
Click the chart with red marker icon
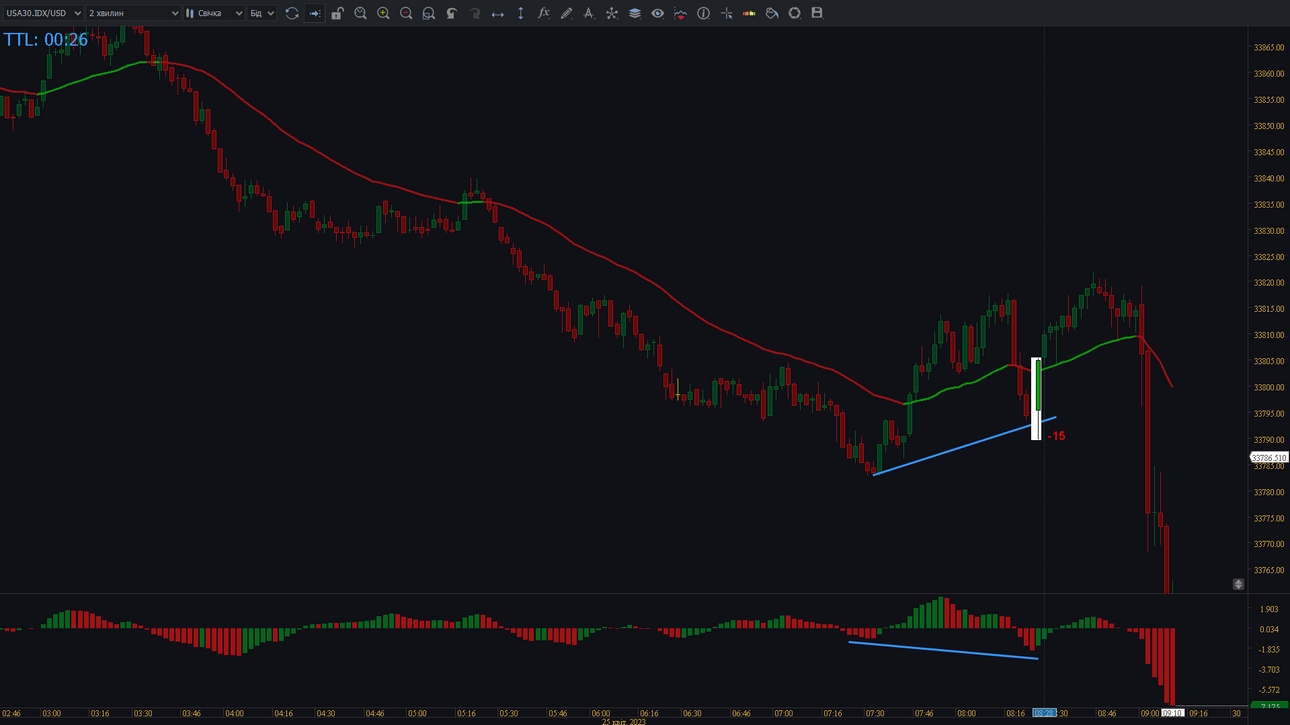click(681, 13)
